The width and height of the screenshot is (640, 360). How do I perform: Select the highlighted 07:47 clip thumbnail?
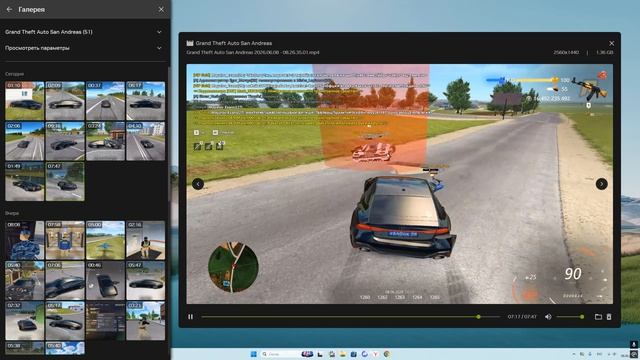tap(65, 182)
